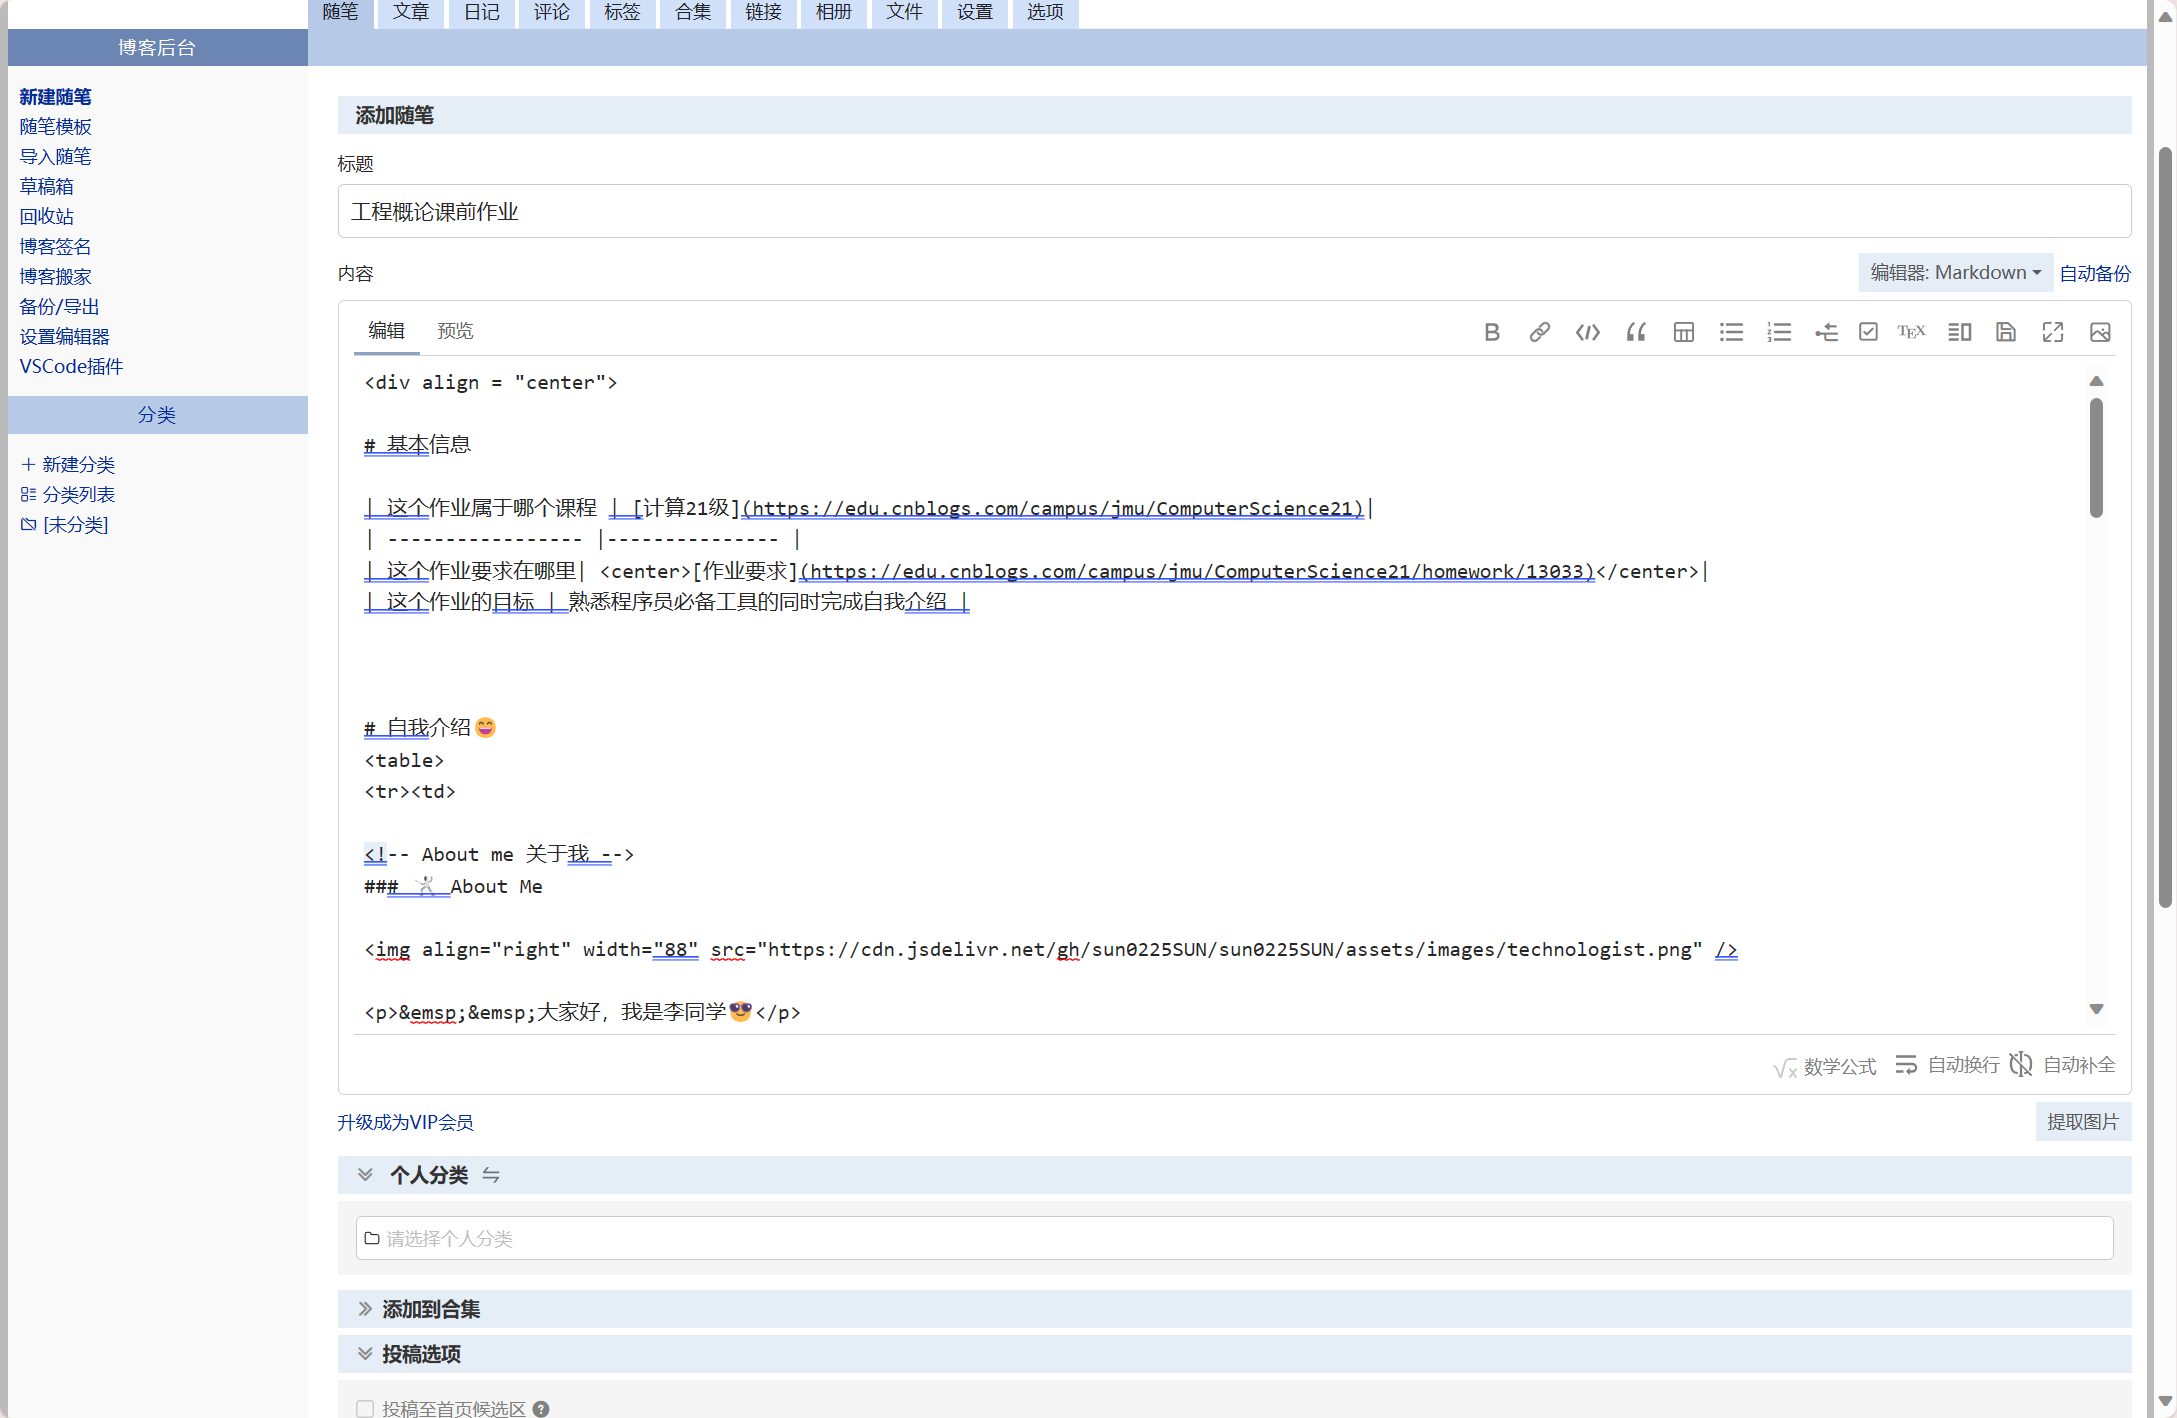Click the editor's vertical scrollbar thumb
The width and height of the screenshot is (2177, 1418).
coord(2096,458)
